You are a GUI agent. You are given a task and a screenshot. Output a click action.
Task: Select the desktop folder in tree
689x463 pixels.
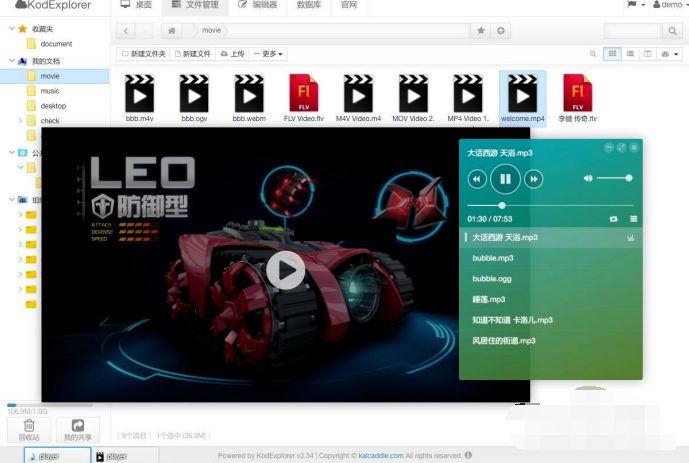pyautogui.click(x=53, y=106)
